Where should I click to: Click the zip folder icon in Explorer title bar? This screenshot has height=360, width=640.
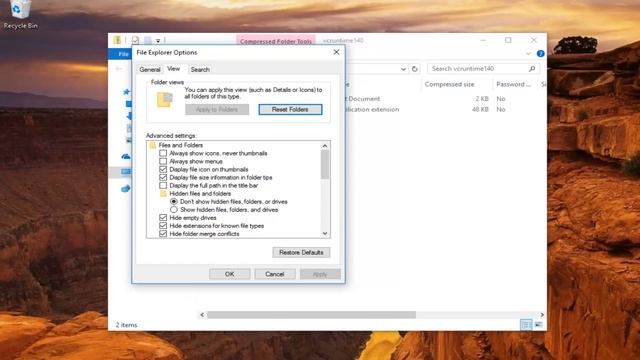click(x=117, y=40)
